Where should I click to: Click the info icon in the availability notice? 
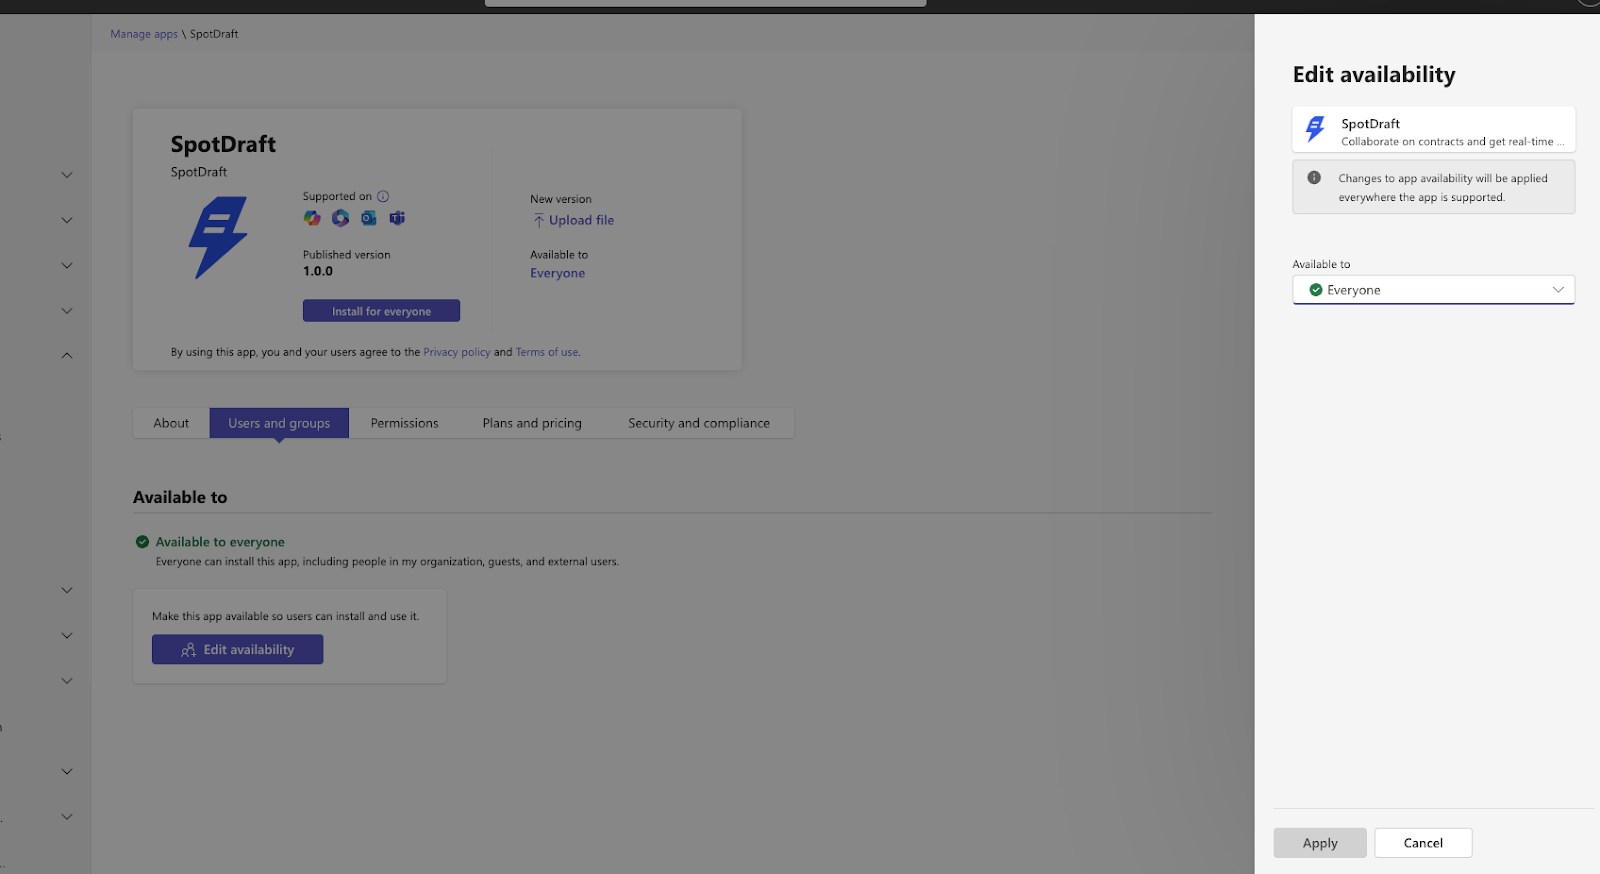[1314, 177]
